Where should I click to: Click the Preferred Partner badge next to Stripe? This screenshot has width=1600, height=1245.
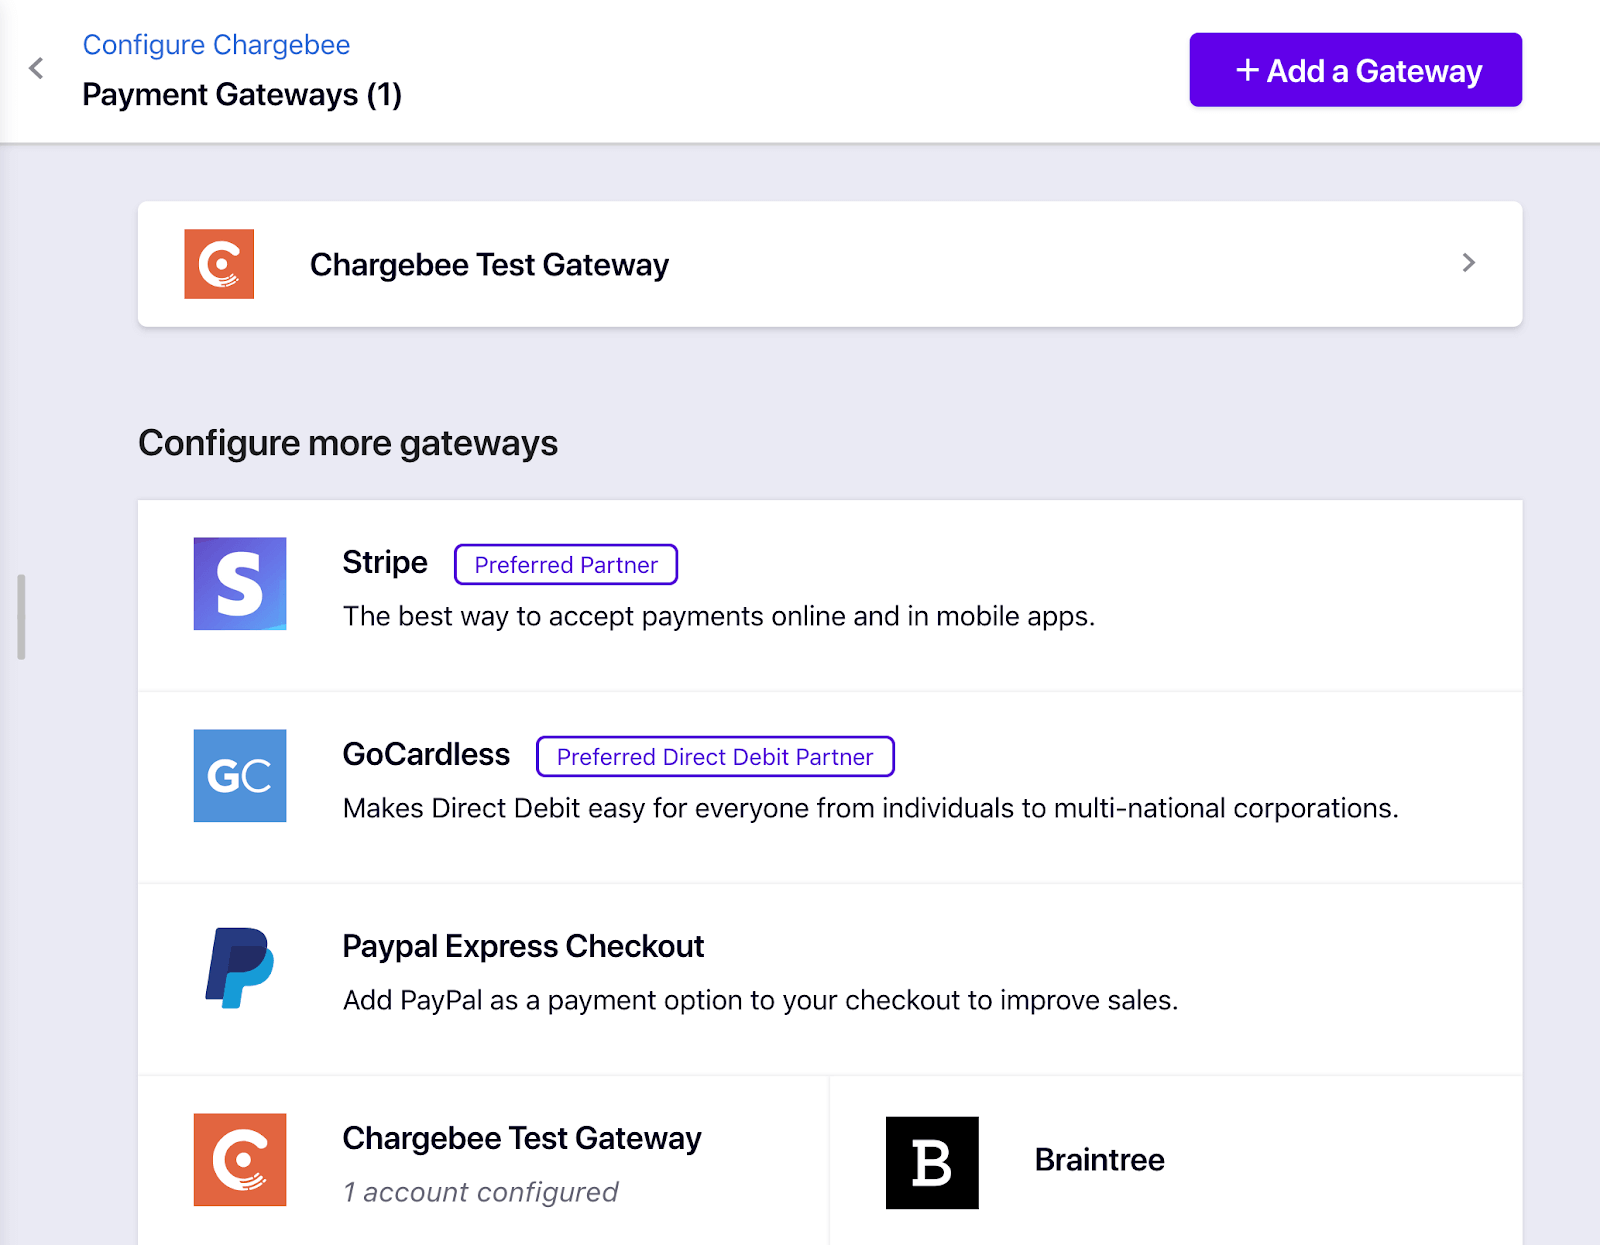(565, 564)
